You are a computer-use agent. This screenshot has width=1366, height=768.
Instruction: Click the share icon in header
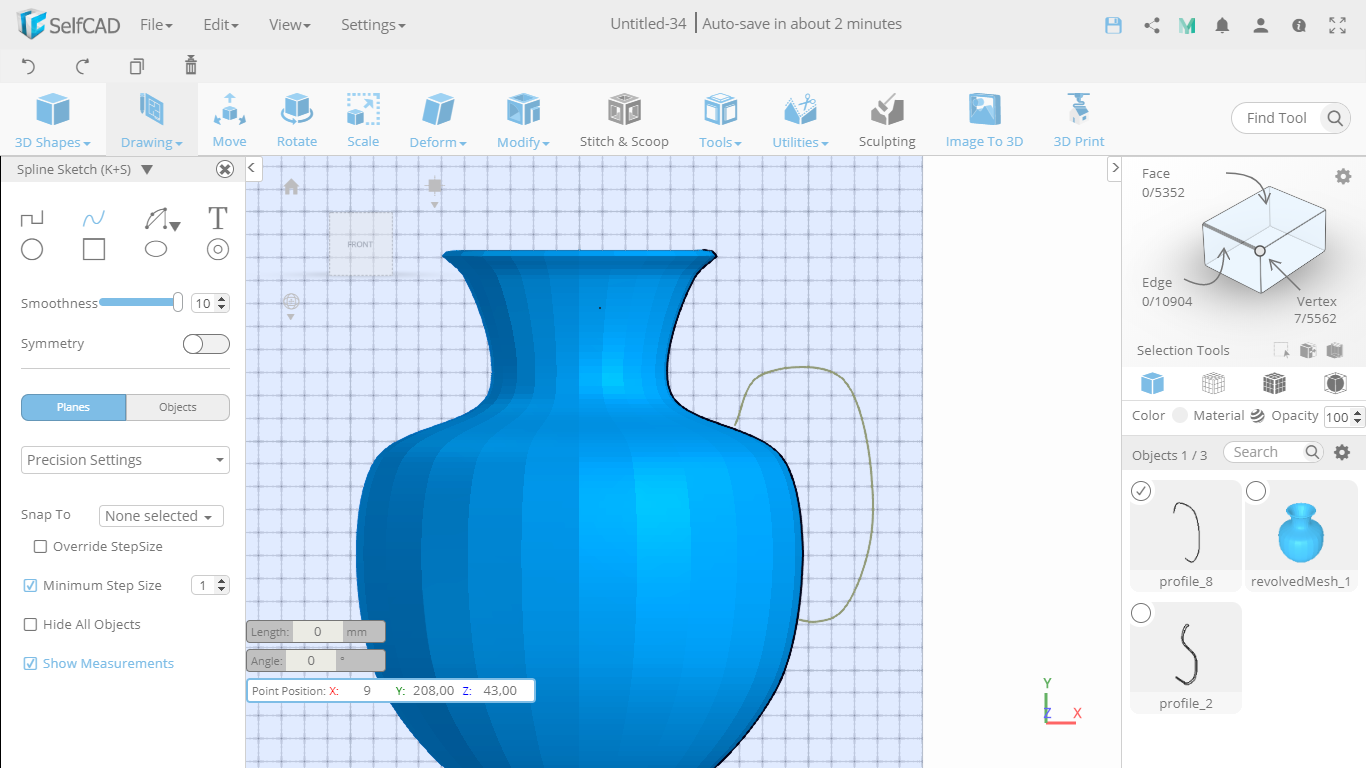tap(1152, 25)
